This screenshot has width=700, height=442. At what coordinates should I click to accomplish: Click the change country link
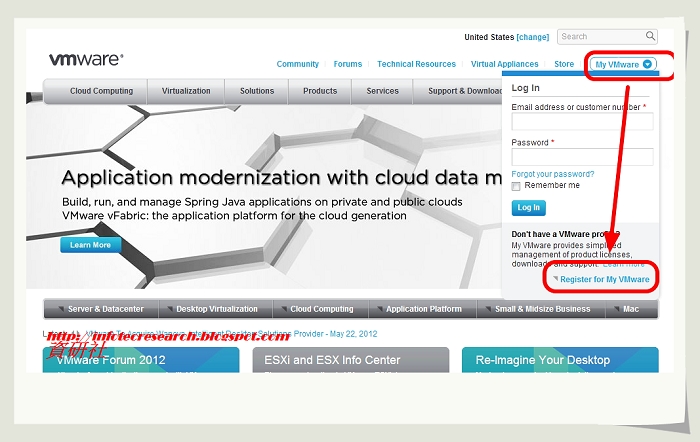[x=533, y=37]
